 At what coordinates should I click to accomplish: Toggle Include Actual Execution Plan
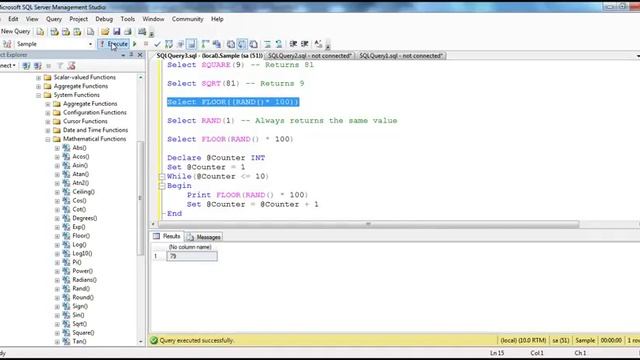pos(205,44)
